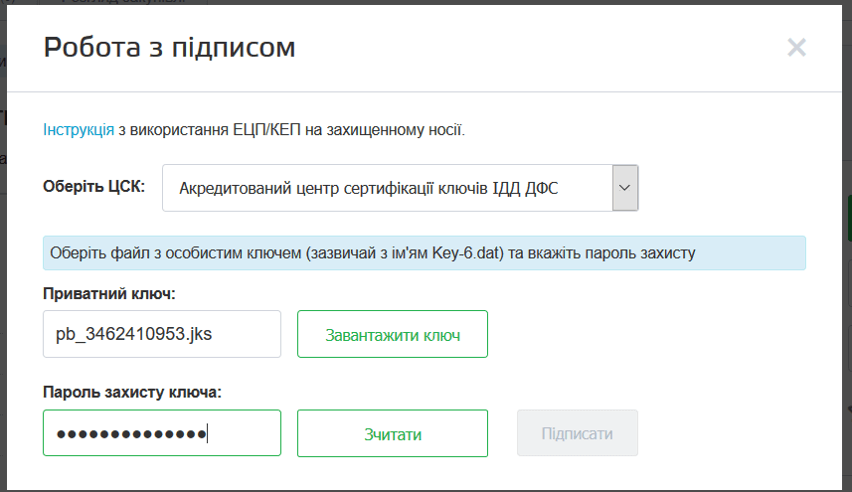Click the Оберіть ЦСК label
The width and height of the screenshot is (852, 492).
pos(94,187)
